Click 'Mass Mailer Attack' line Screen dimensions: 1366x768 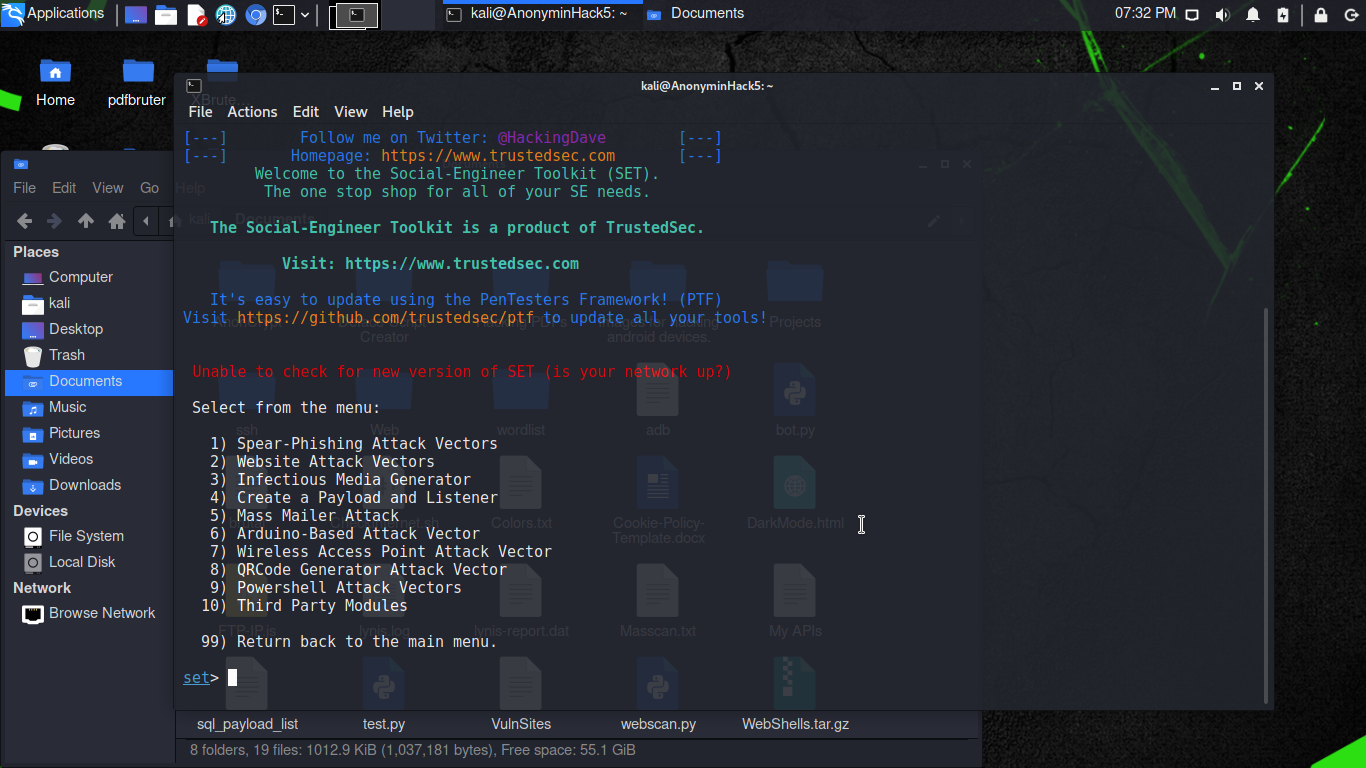click(x=318, y=516)
